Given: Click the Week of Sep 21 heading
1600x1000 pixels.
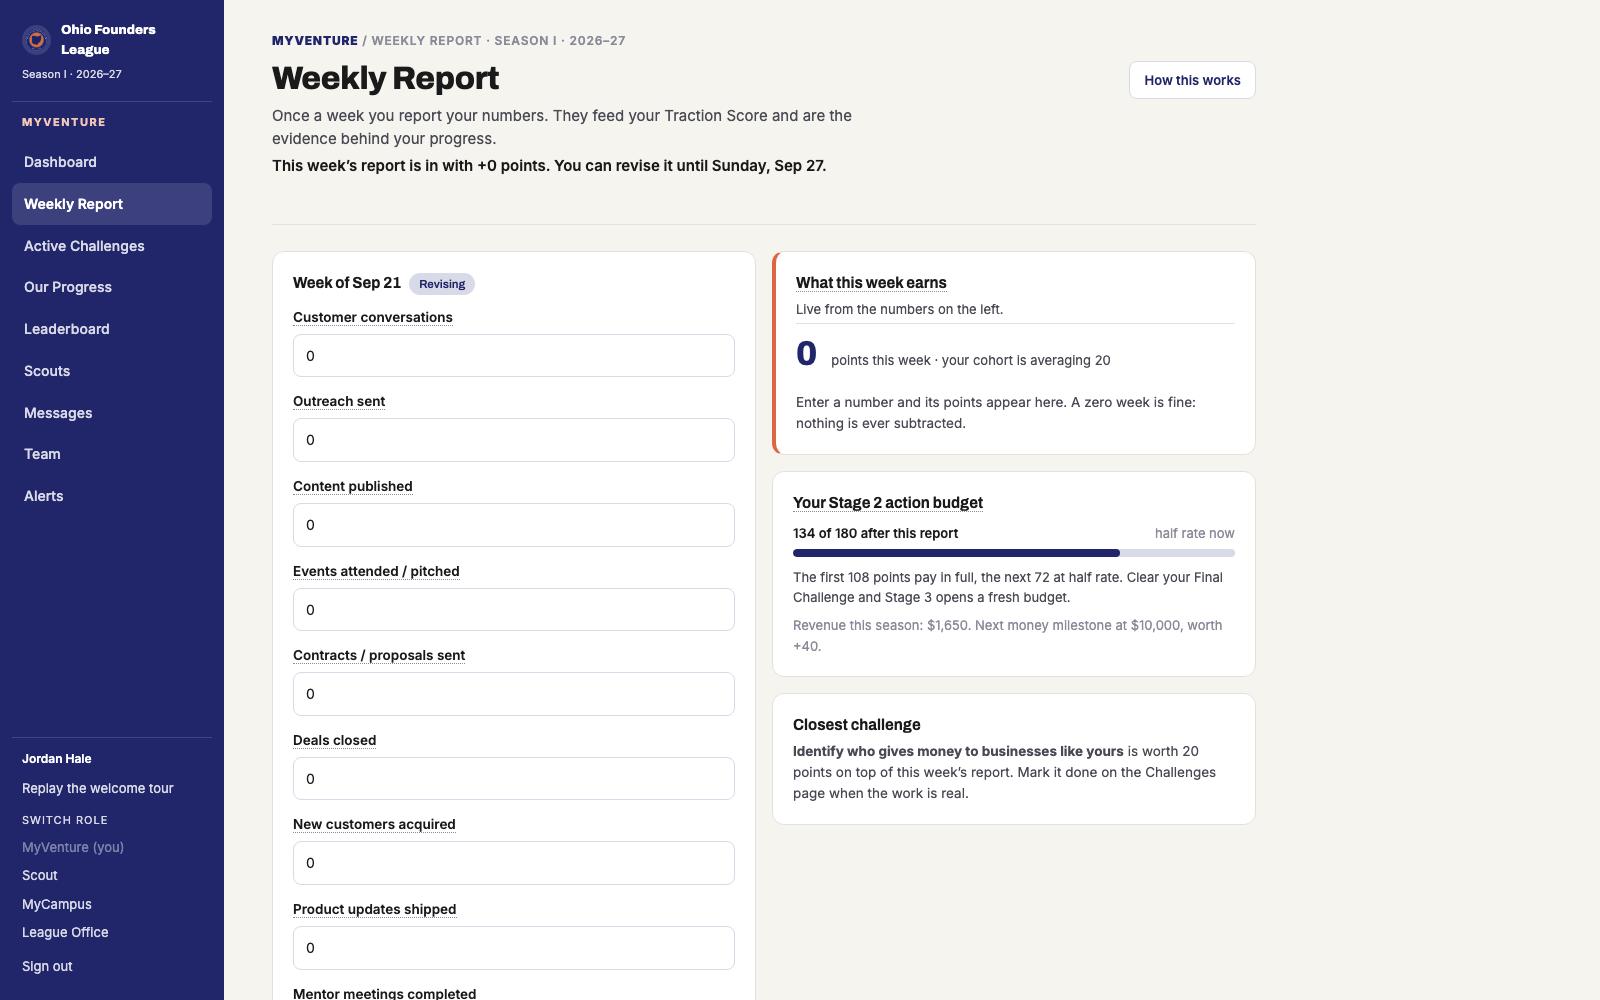Looking at the screenshot, I should pos(347,283).
